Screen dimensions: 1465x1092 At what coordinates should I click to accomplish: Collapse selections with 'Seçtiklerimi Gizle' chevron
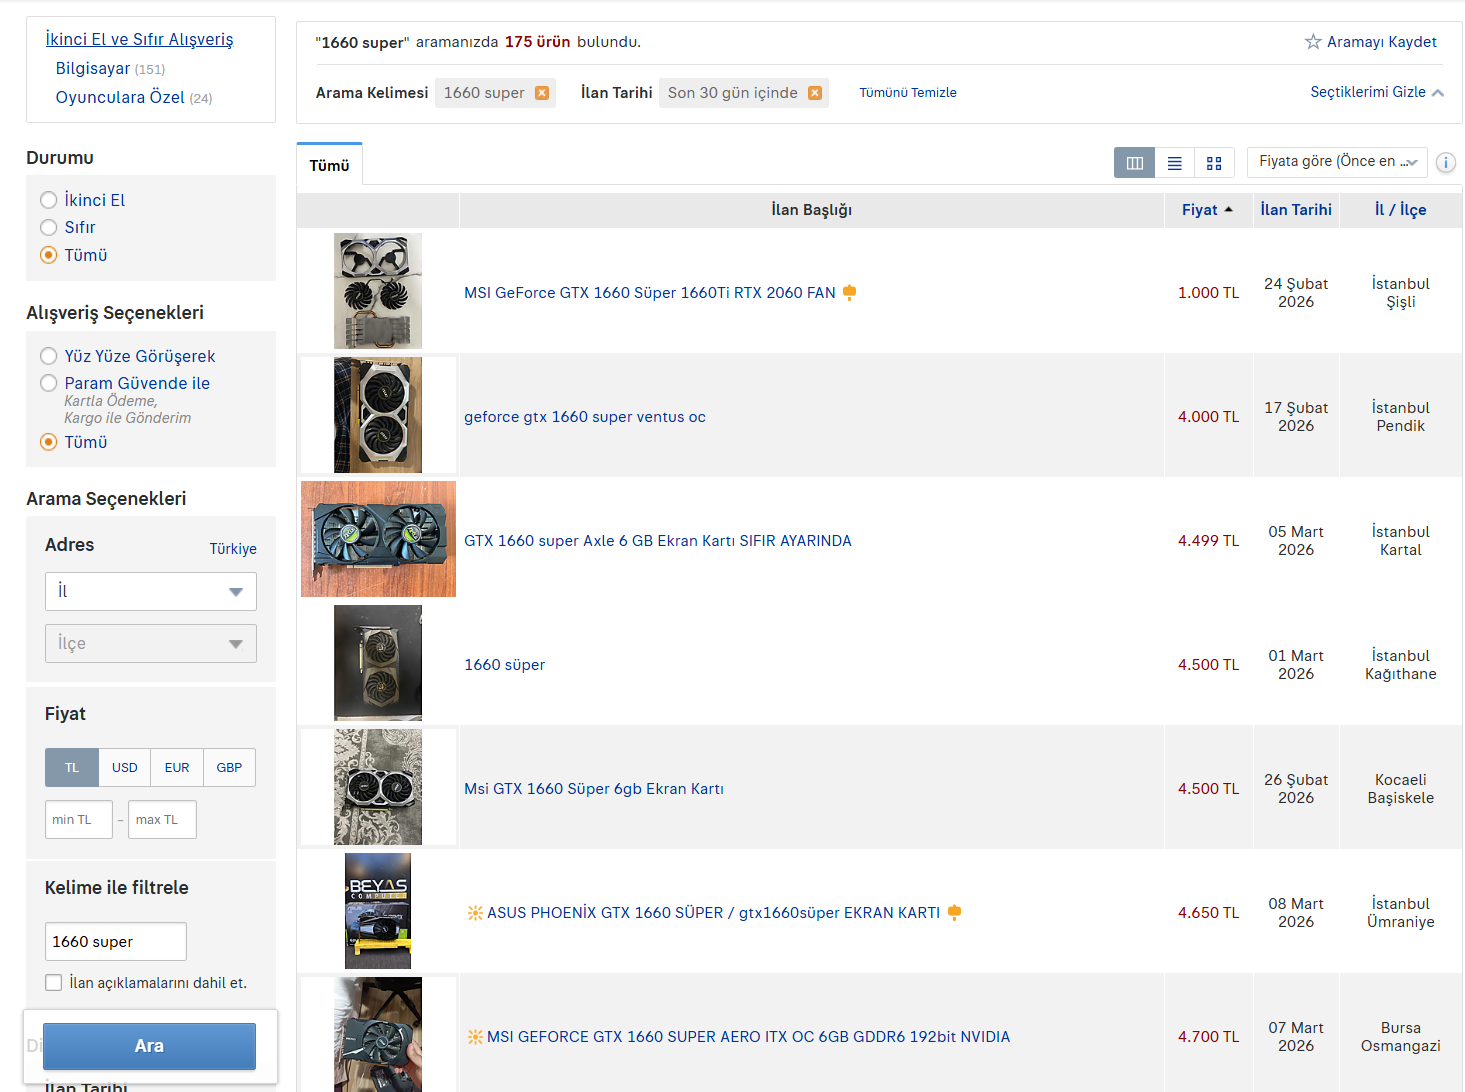pos(1438,93)
